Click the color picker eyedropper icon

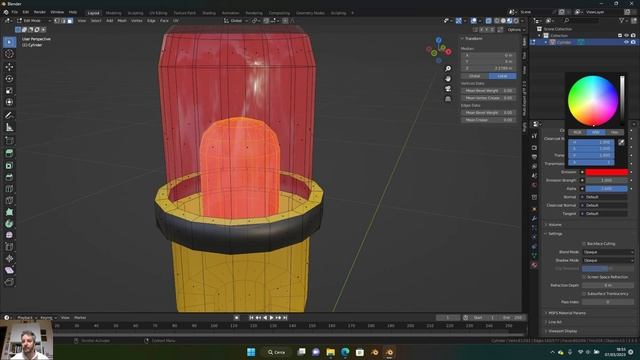621,142
